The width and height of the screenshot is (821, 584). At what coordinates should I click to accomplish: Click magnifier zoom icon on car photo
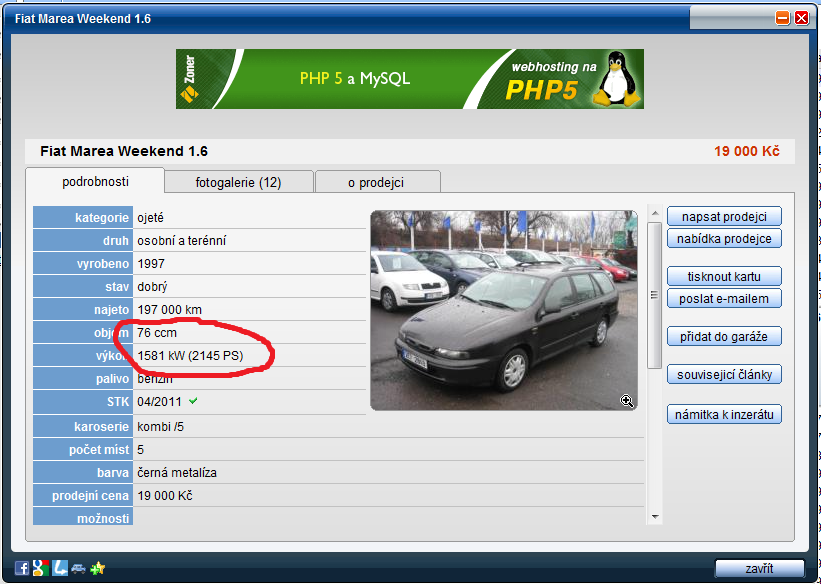[x=627, y=401]
